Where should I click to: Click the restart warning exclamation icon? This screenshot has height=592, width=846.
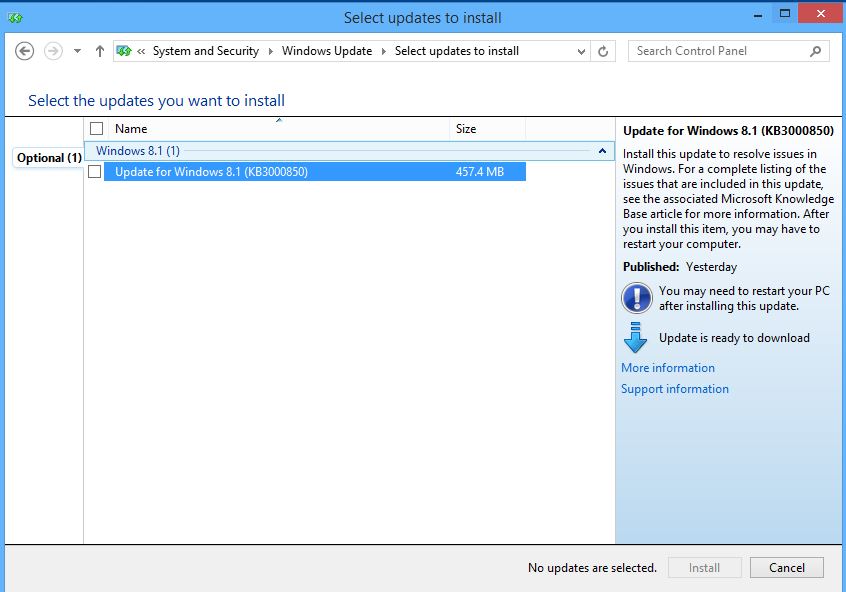point(637,298)
